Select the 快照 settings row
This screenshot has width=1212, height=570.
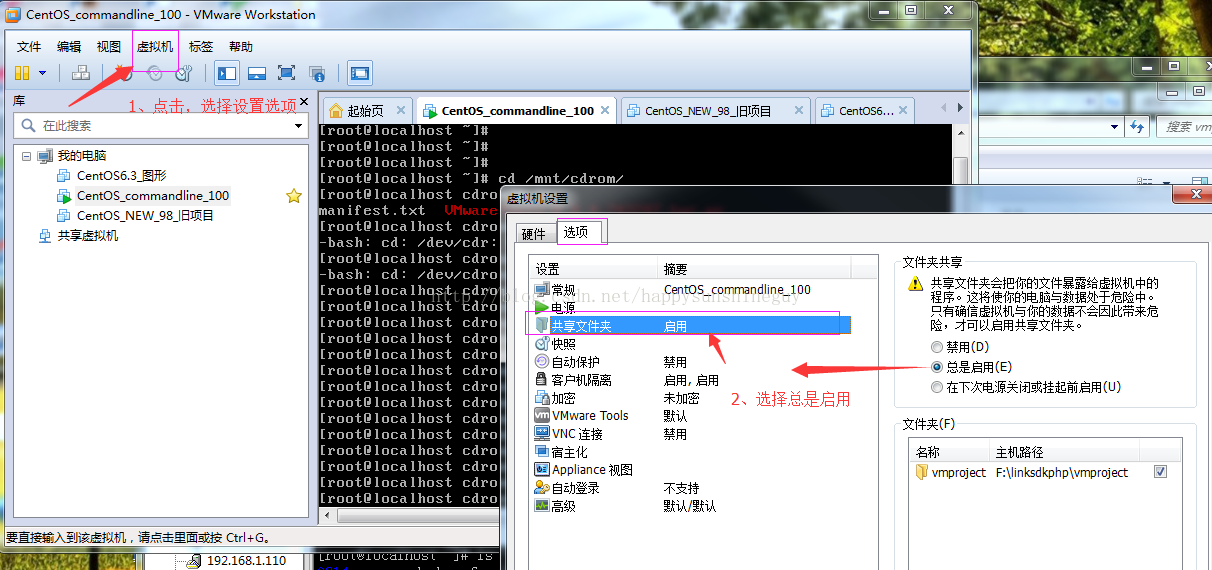click(690, 343)
